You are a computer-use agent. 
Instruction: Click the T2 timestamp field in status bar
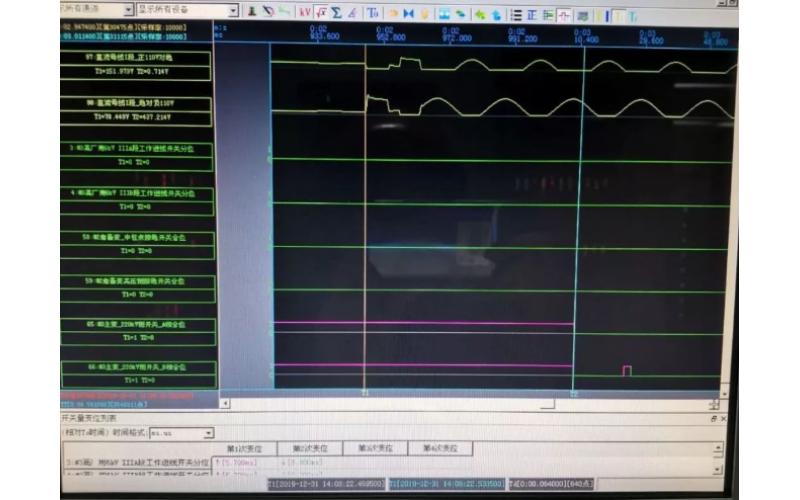click(x=446, y=484)
